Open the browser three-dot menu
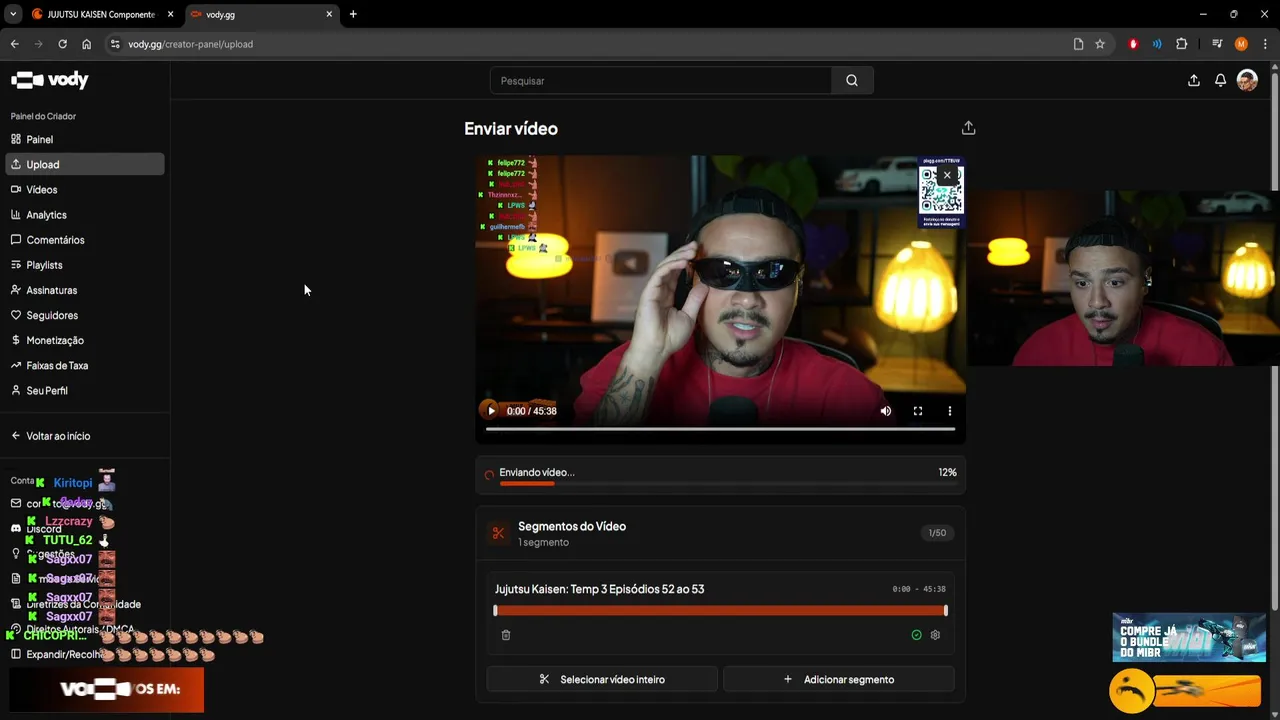Screen dimensions: 1280x720 point(1265,44)
